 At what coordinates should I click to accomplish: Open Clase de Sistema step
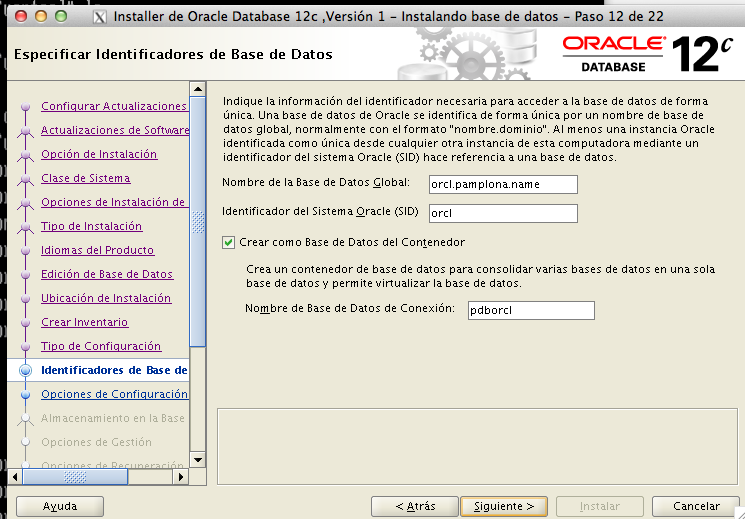tap(86, 178)
